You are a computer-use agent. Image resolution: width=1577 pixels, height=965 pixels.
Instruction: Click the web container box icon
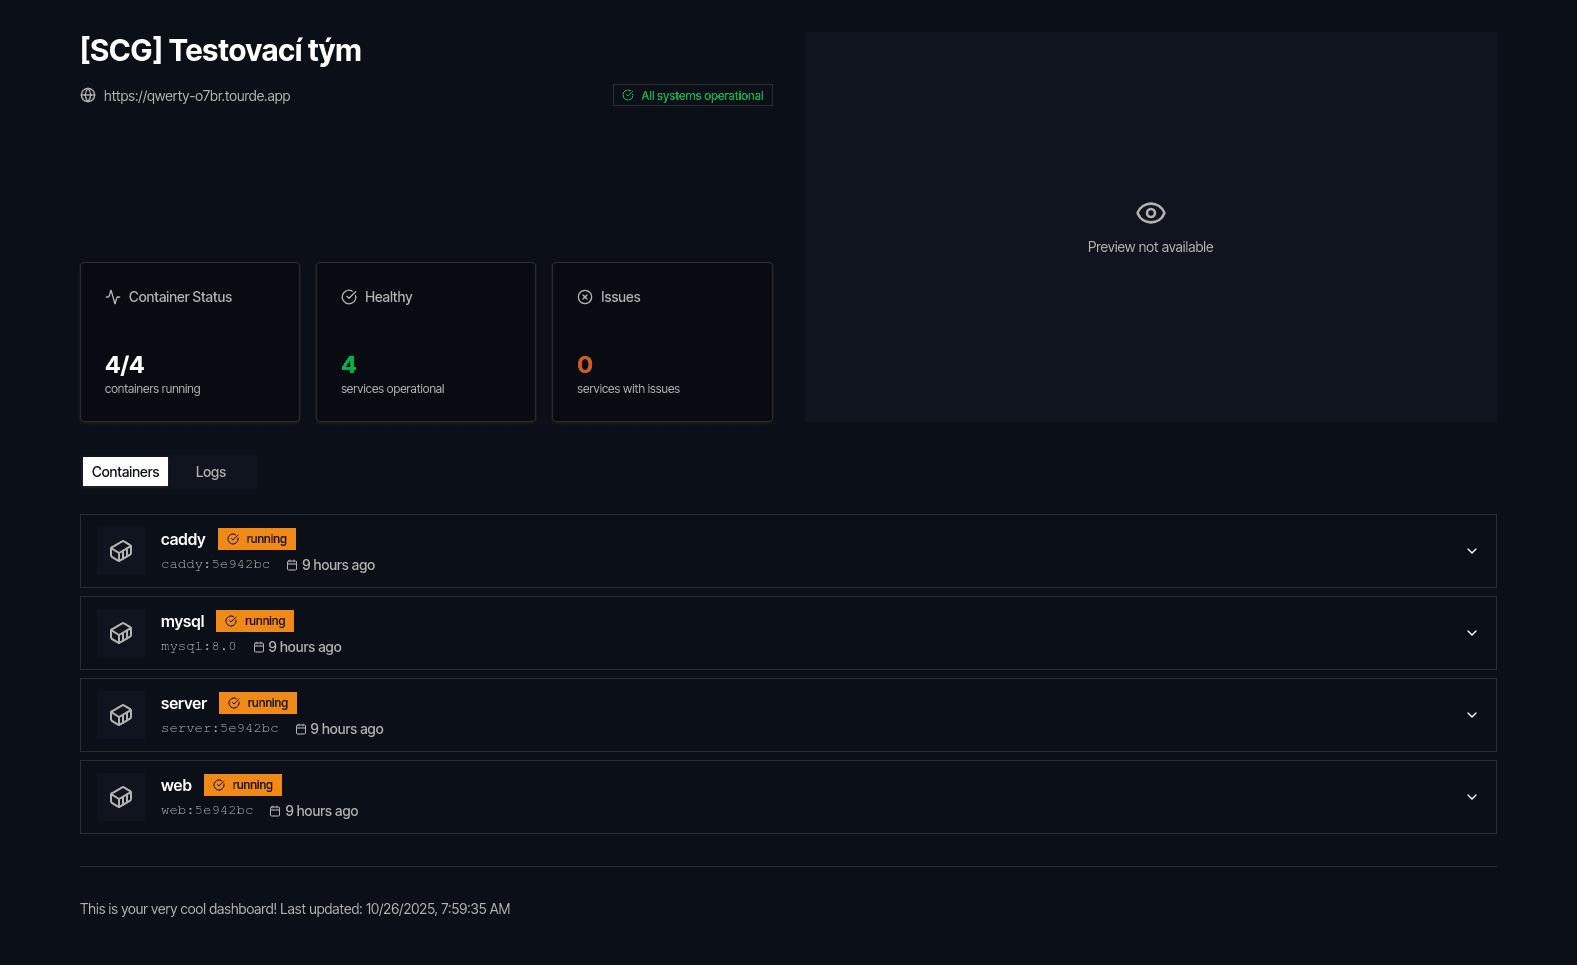121,797
